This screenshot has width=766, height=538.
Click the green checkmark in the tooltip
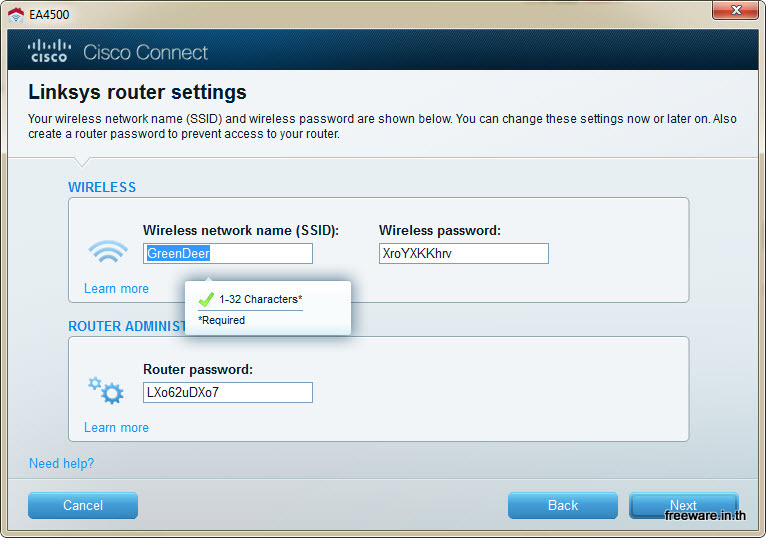click(206, 299)
